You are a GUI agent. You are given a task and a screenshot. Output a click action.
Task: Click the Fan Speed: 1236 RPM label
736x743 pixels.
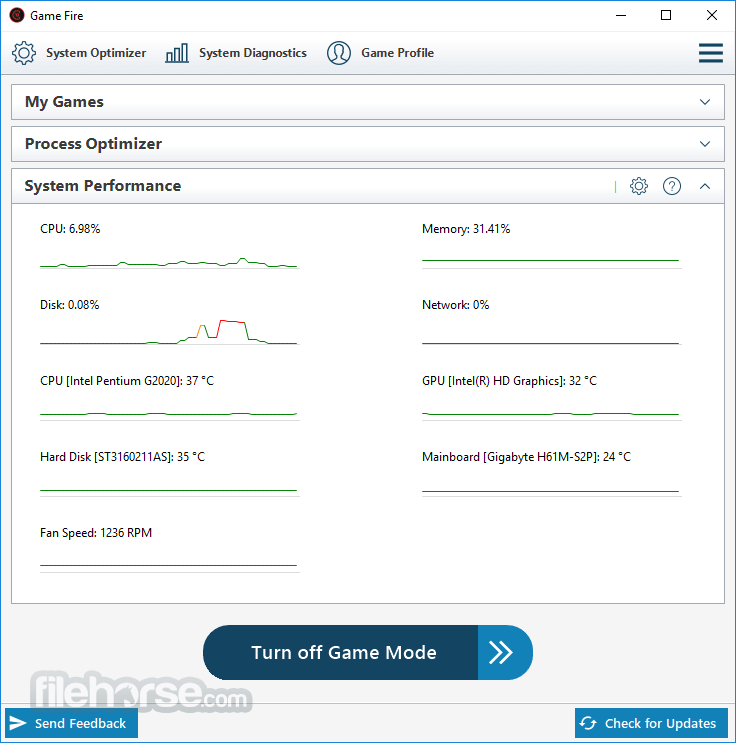click(96, 533)
